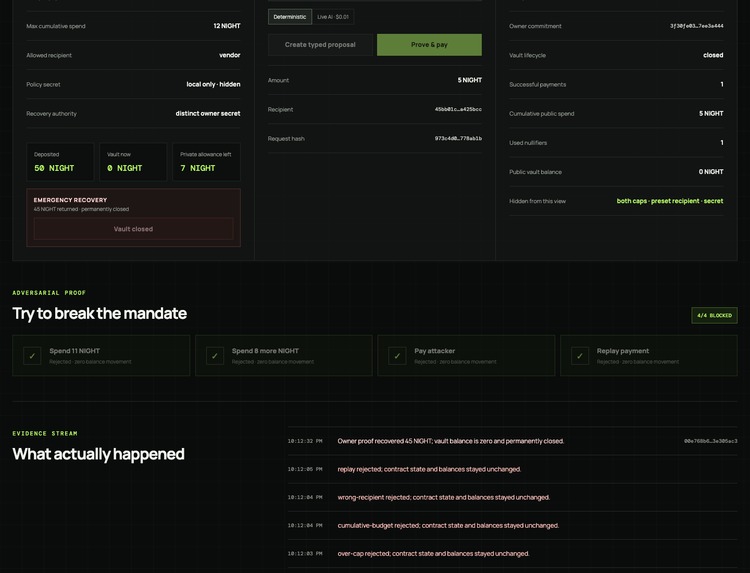
Task: Click Owner commitment hash 3f30fe03…7ee3a444
Action: coord(696,26)
